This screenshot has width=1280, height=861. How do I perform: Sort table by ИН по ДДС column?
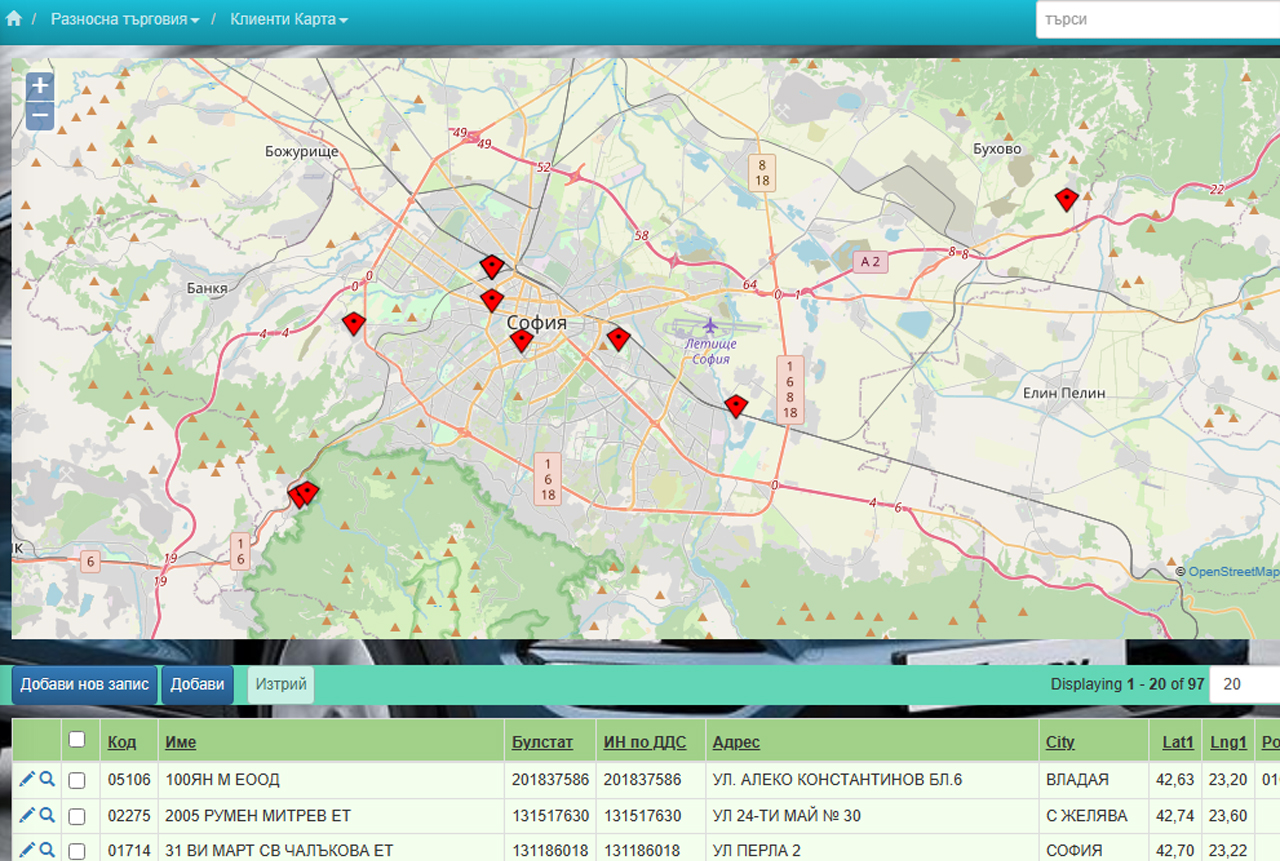(645, 742)
